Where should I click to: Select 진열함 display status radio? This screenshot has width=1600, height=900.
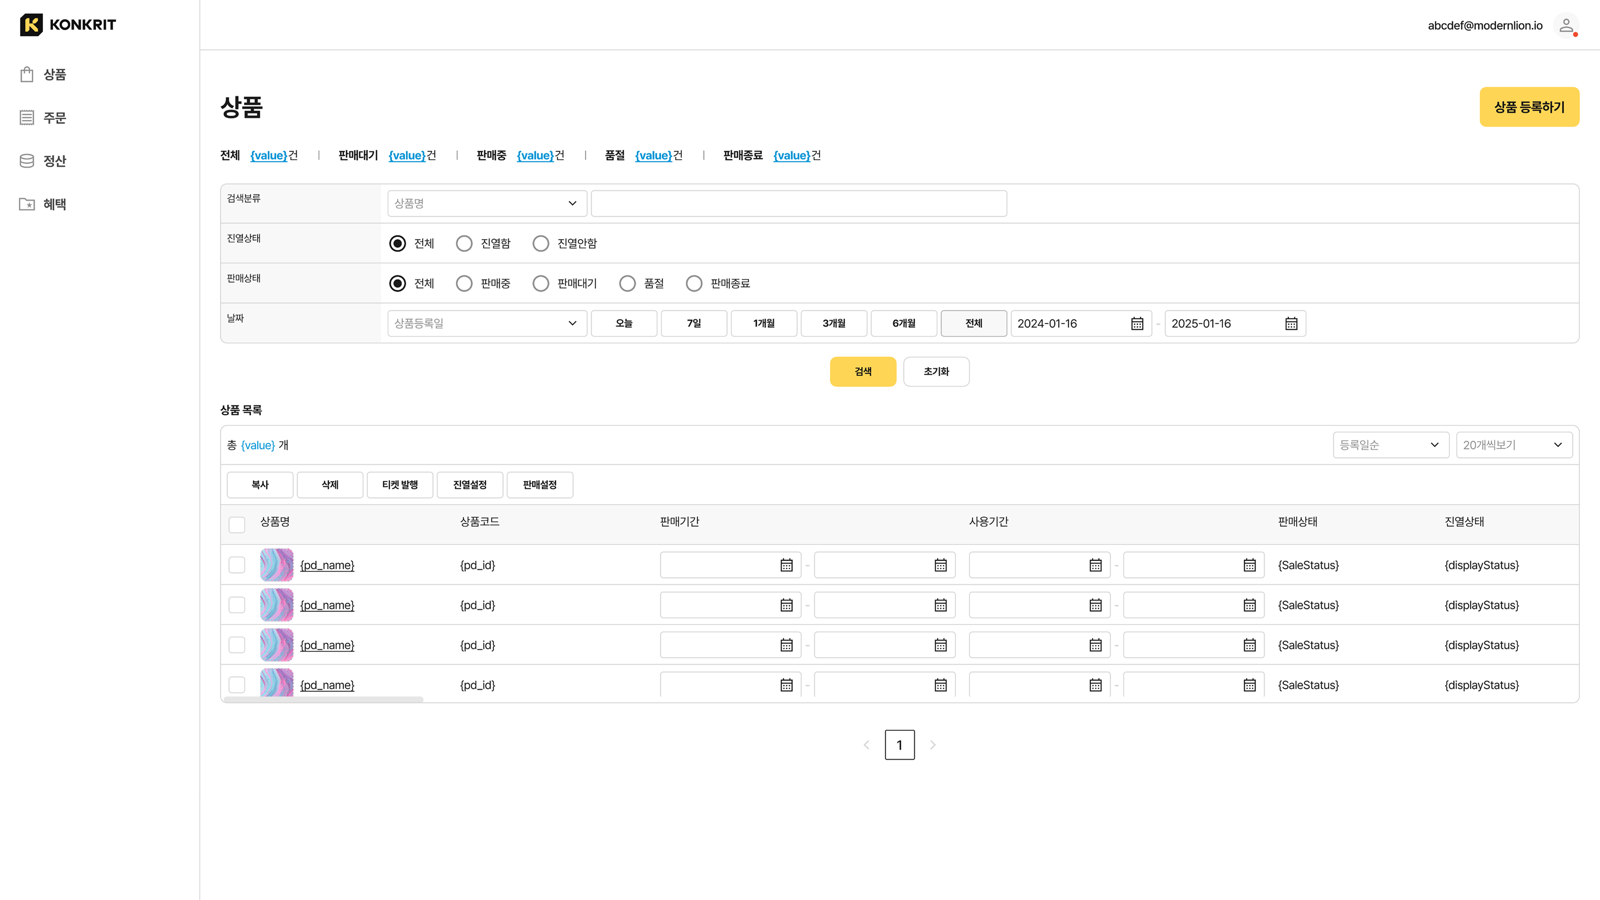click(x=464, y=243)
